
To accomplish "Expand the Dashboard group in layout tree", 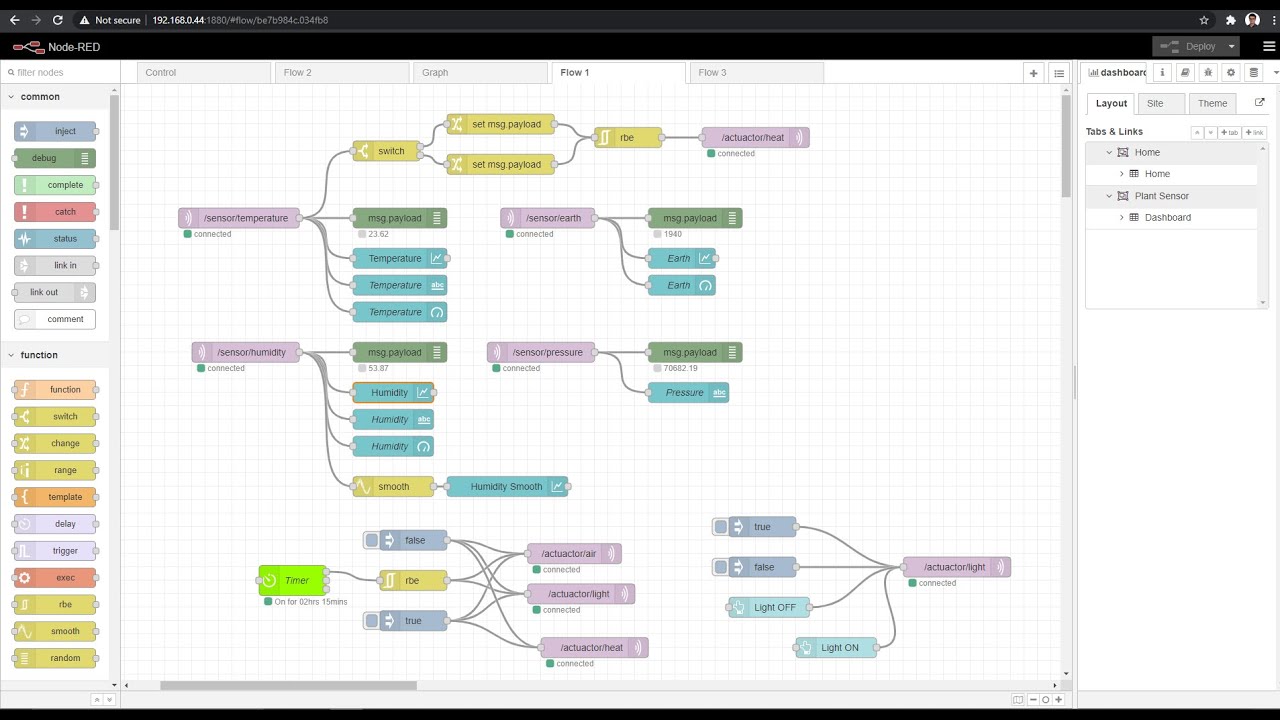I will (x=1122, y=217).
